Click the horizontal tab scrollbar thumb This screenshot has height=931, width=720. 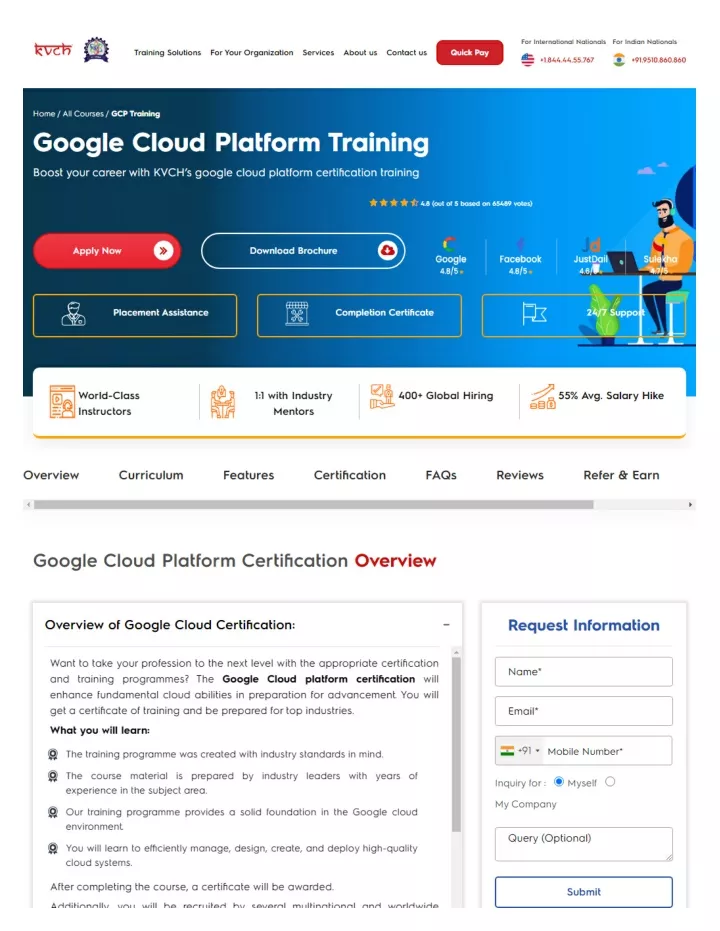[x=313, y=505]
